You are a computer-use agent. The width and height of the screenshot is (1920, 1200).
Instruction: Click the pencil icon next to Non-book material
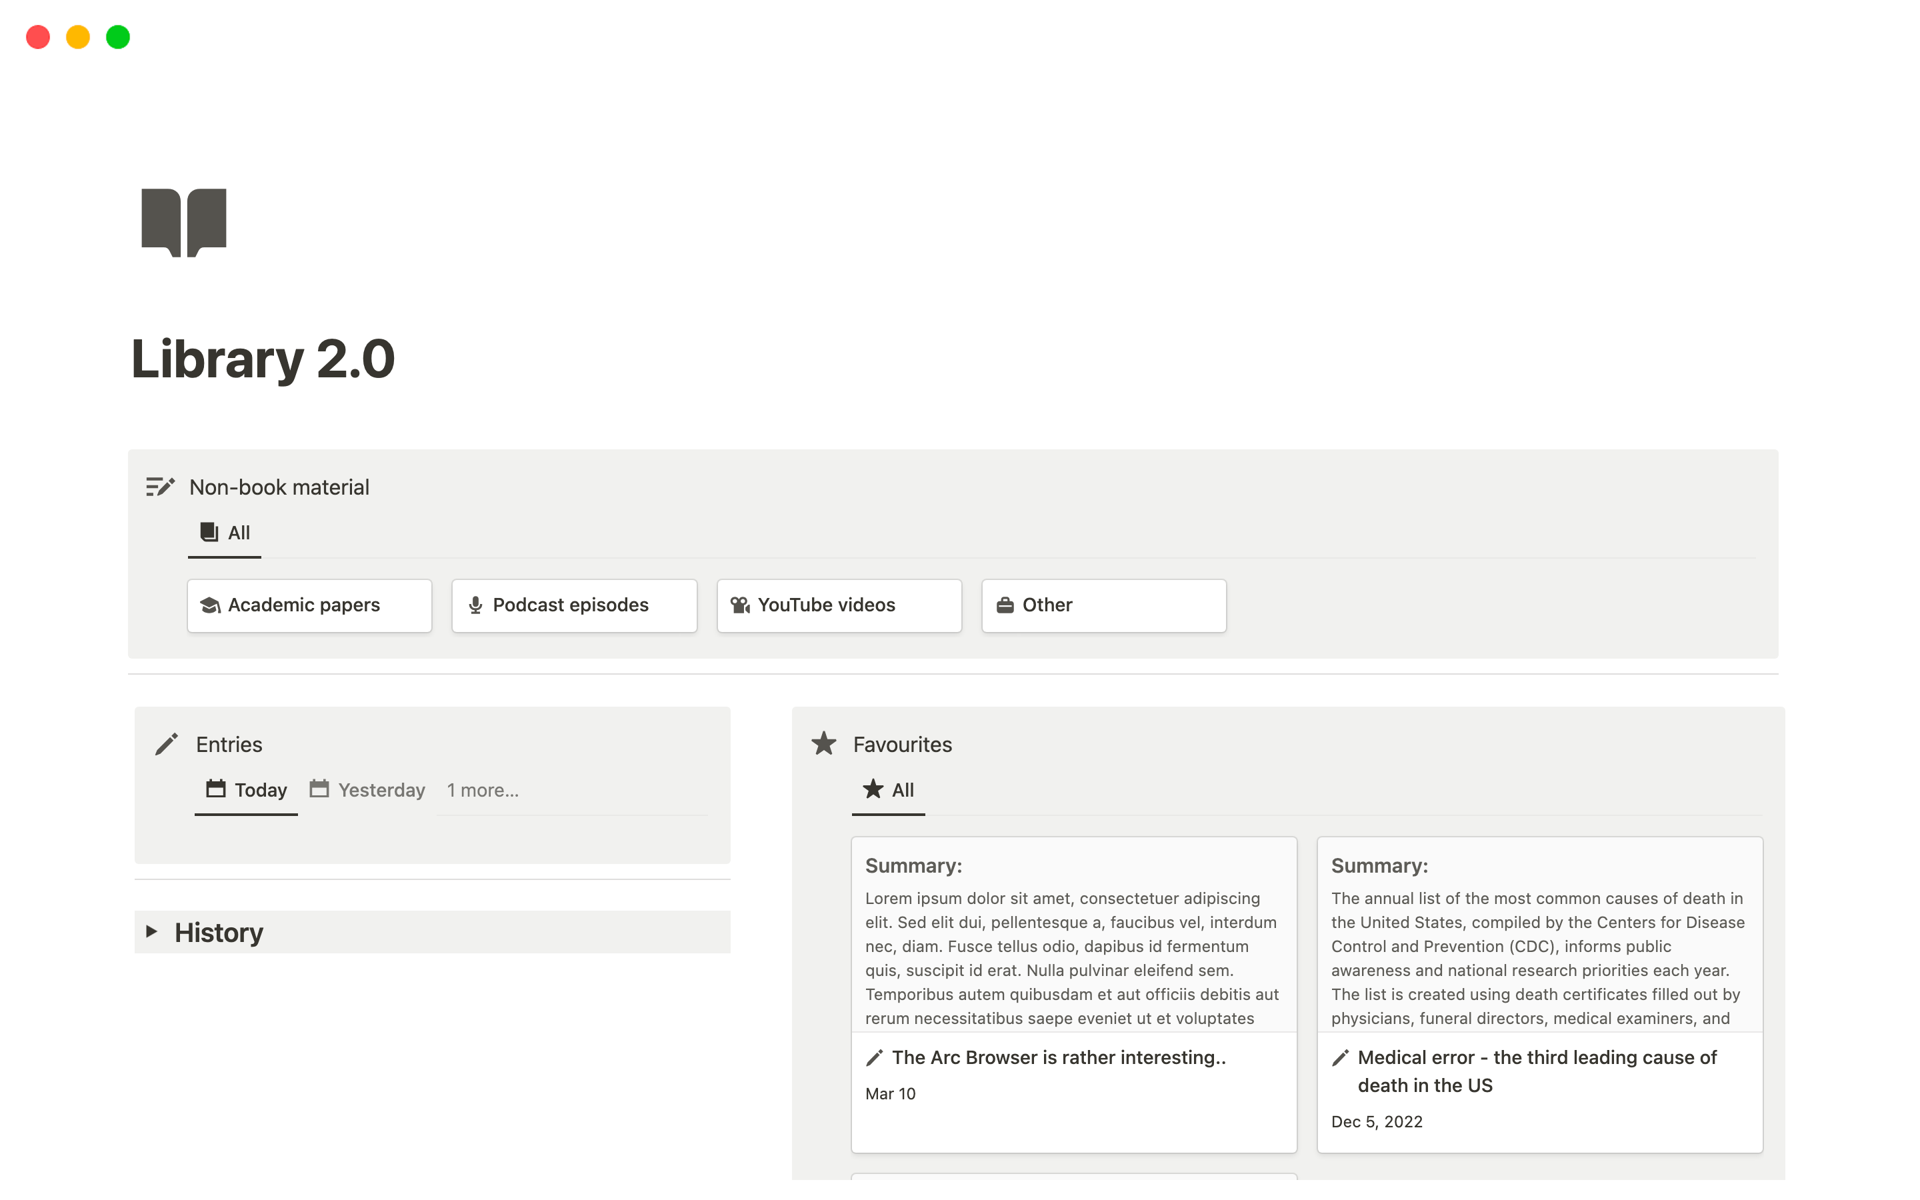pos(161,486)
